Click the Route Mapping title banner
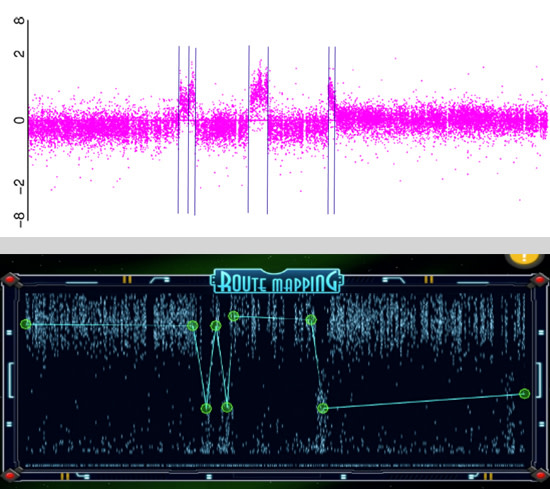The width and height of the screenshot is (550, 489). pos(277,281)
